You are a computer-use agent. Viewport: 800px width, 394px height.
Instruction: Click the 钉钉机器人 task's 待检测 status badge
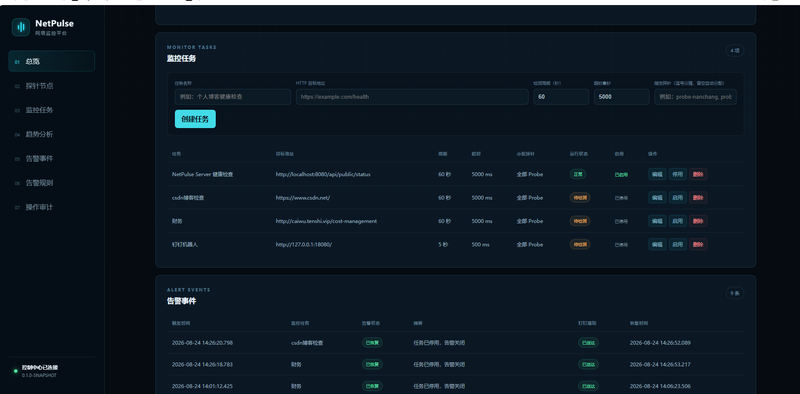tap(580, 244)
